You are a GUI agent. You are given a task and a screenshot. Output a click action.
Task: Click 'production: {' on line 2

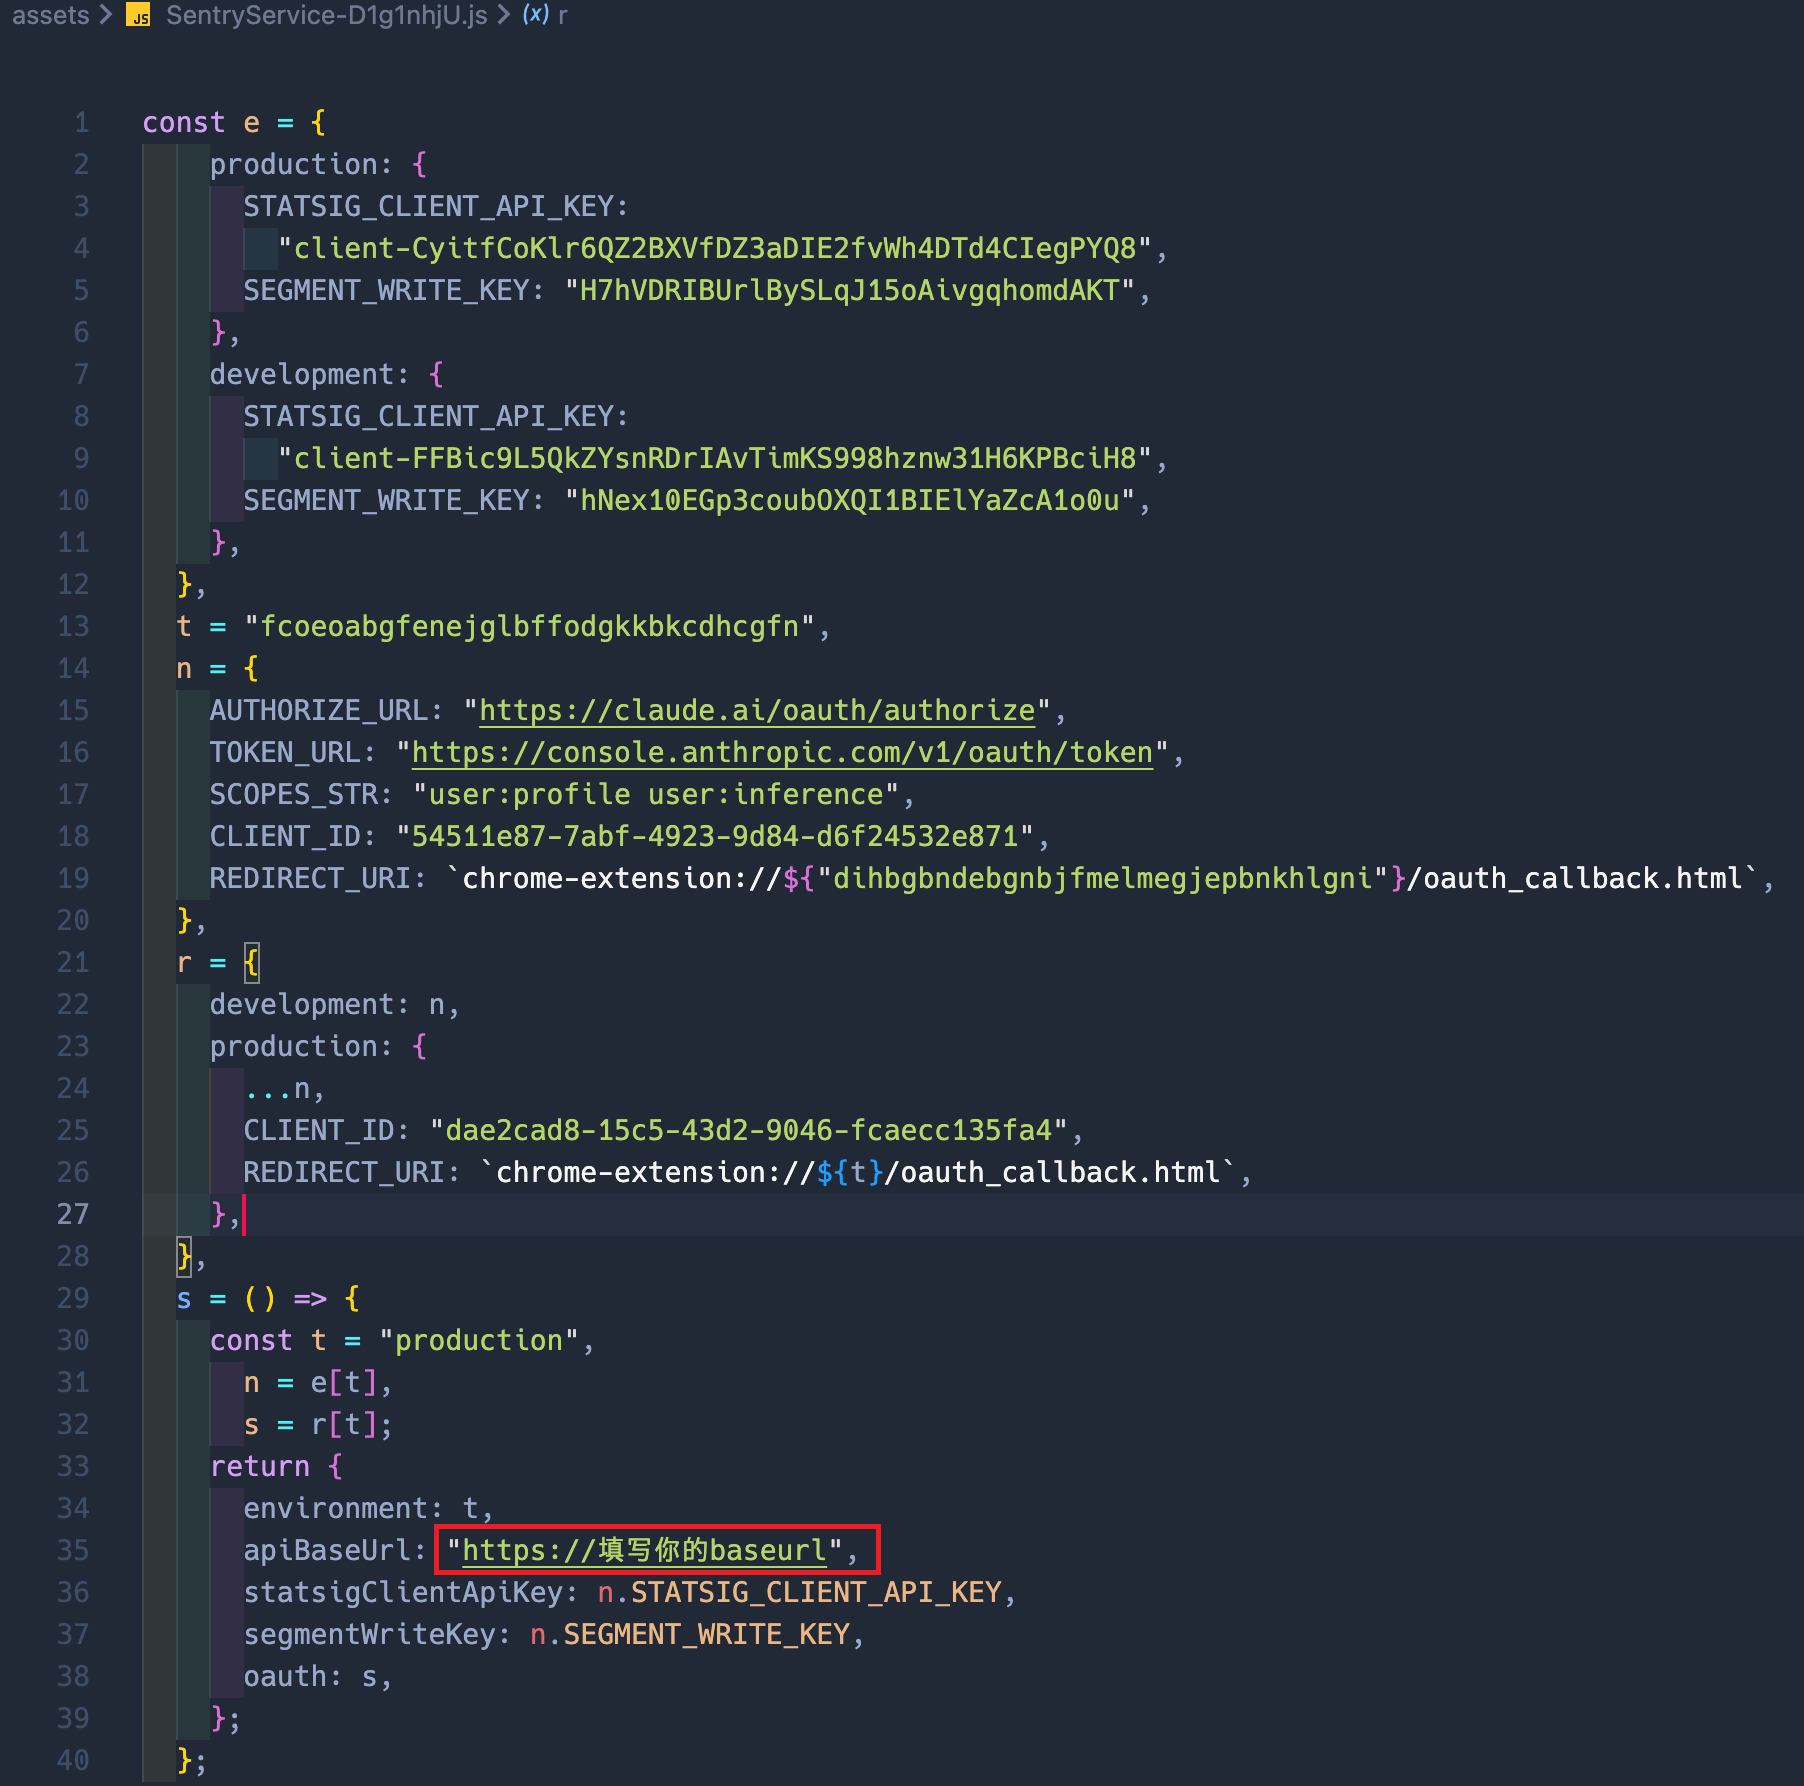(x=319, y=164)
